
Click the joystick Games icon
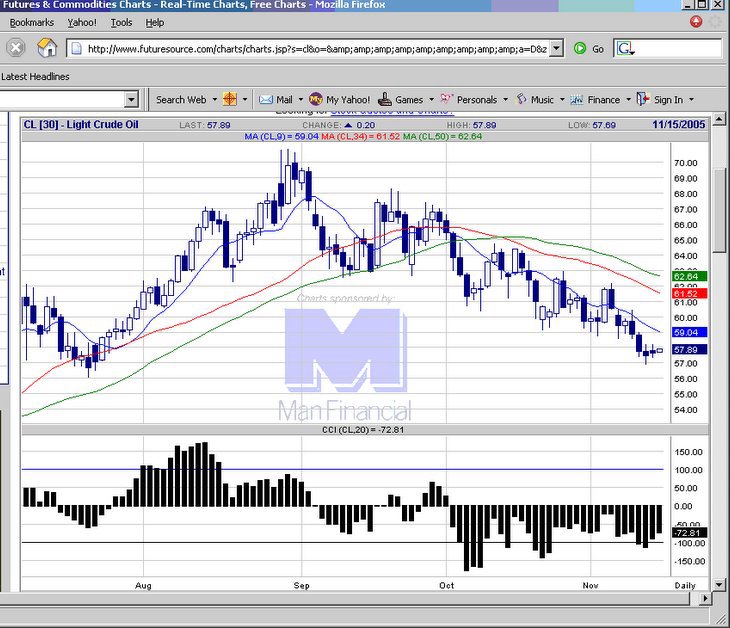385,99
